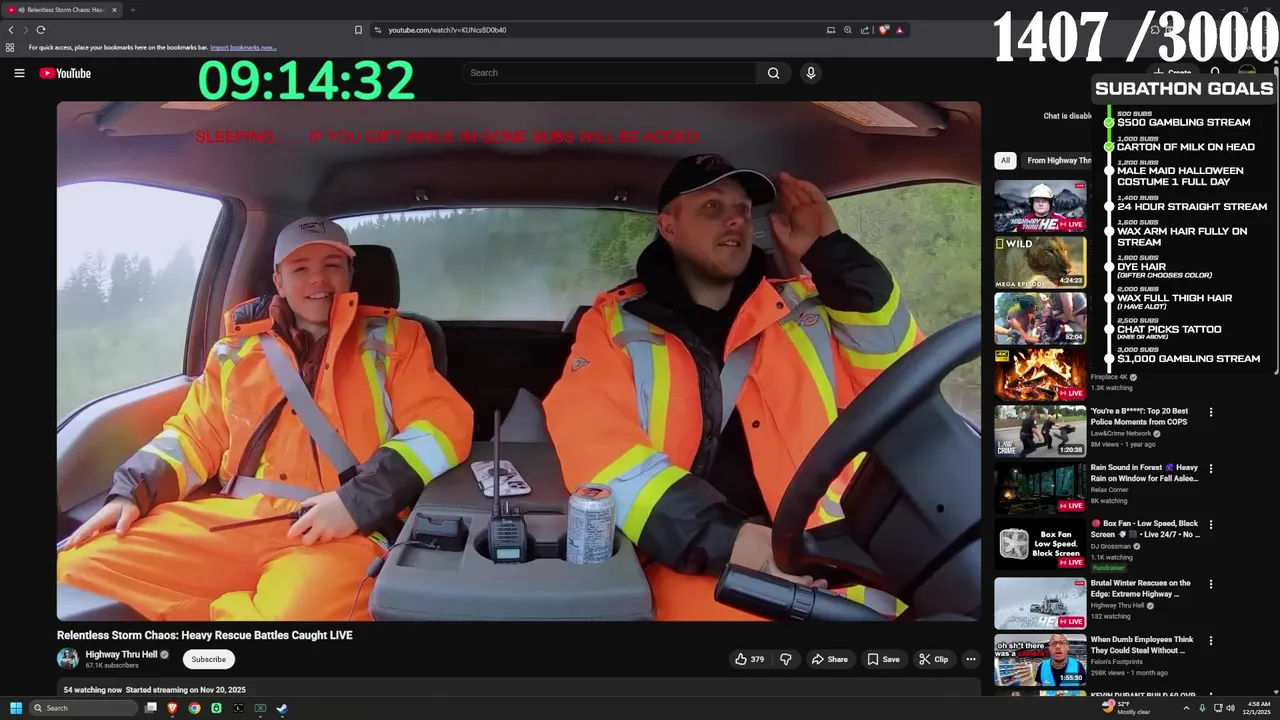The image size is (1280, 720).
Task: Click the Share button
Action: (829, 659)
